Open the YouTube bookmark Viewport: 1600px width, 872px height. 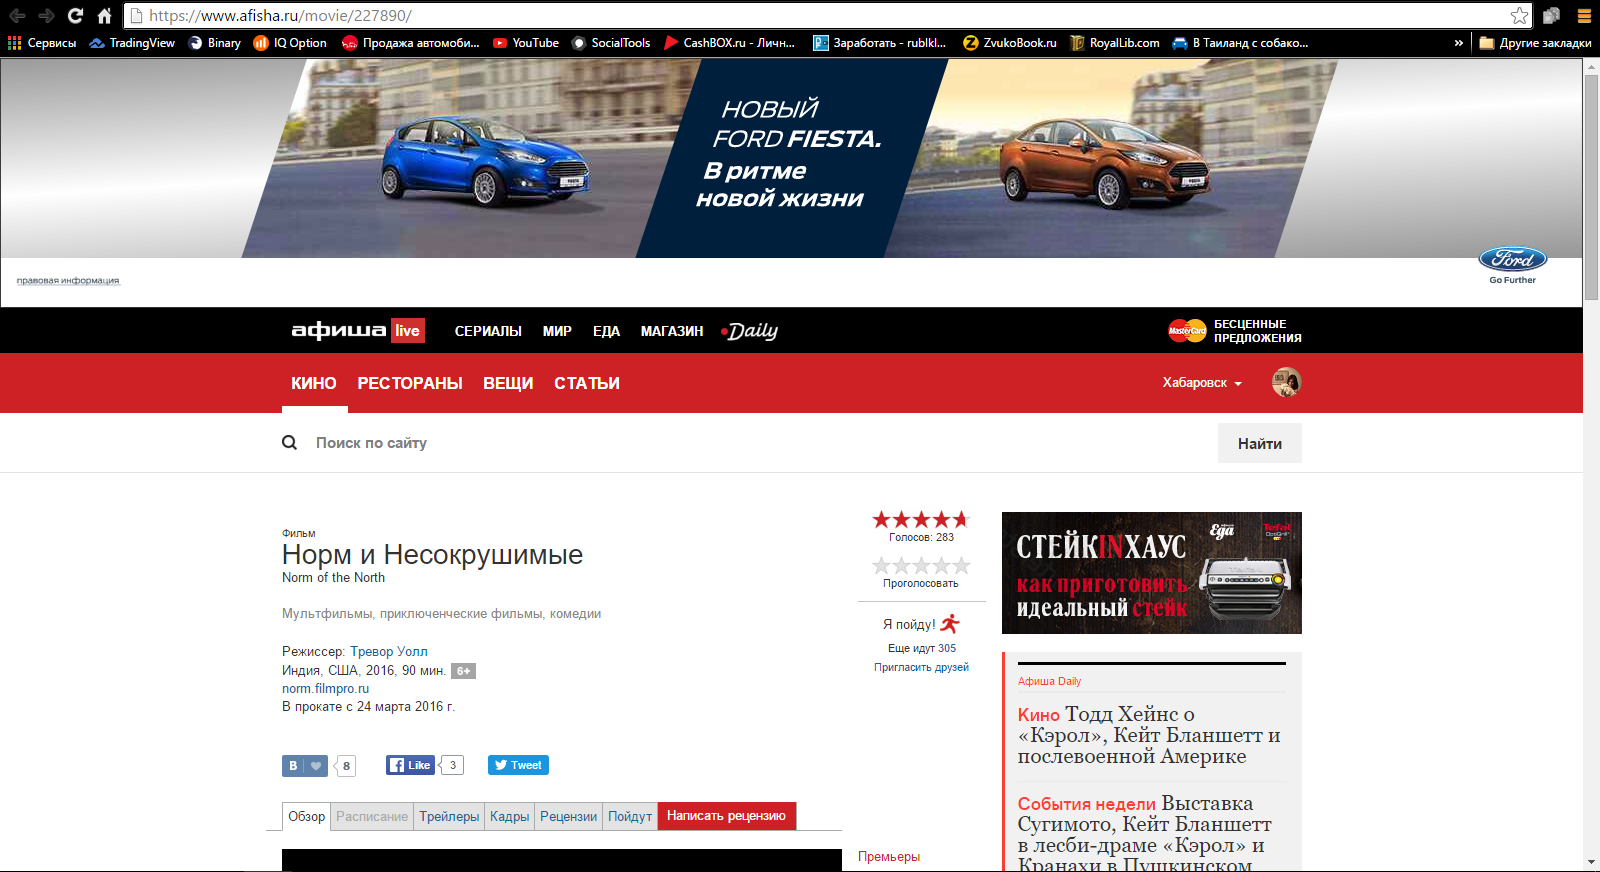click(526, 43)
